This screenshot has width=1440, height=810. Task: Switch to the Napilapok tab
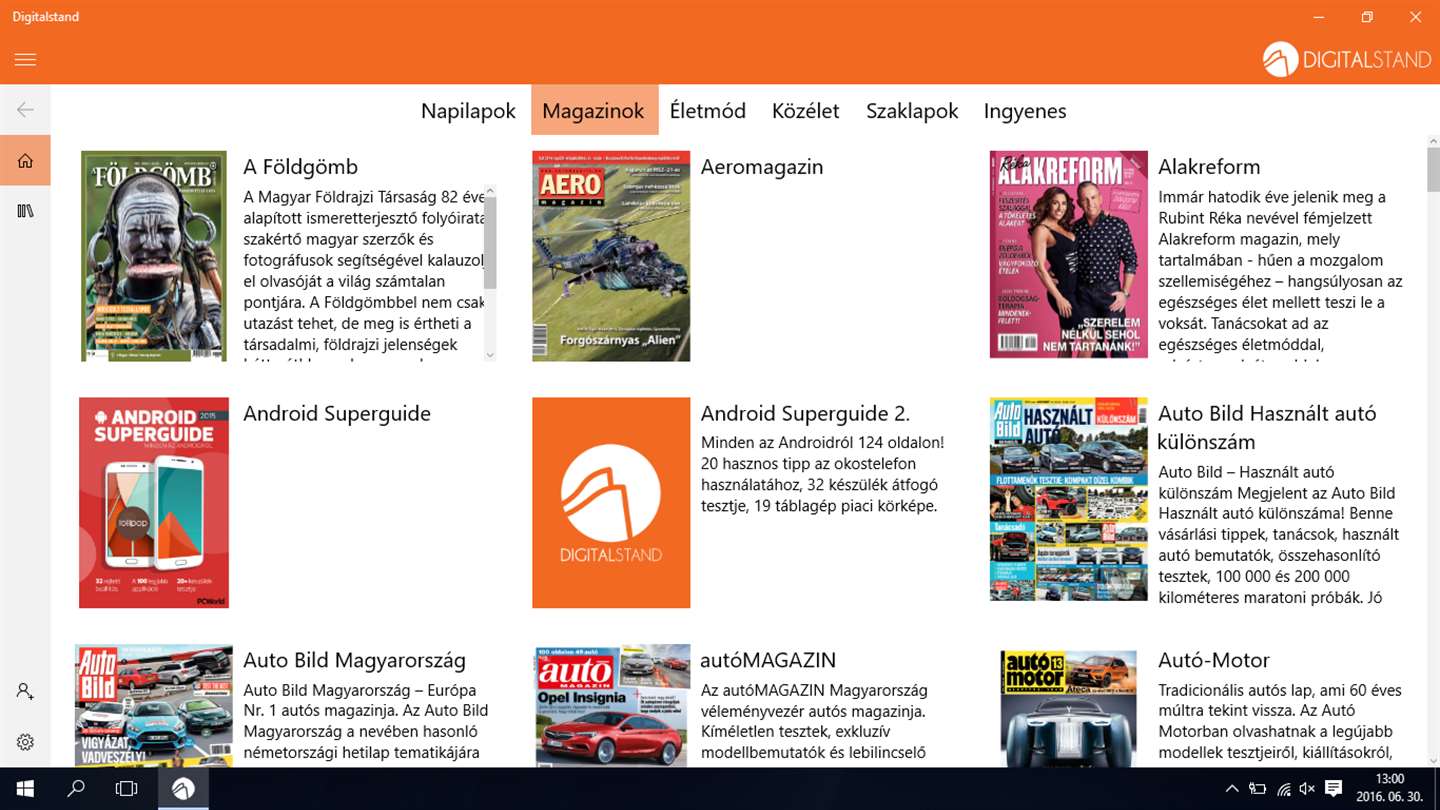(x=468, y=111)
